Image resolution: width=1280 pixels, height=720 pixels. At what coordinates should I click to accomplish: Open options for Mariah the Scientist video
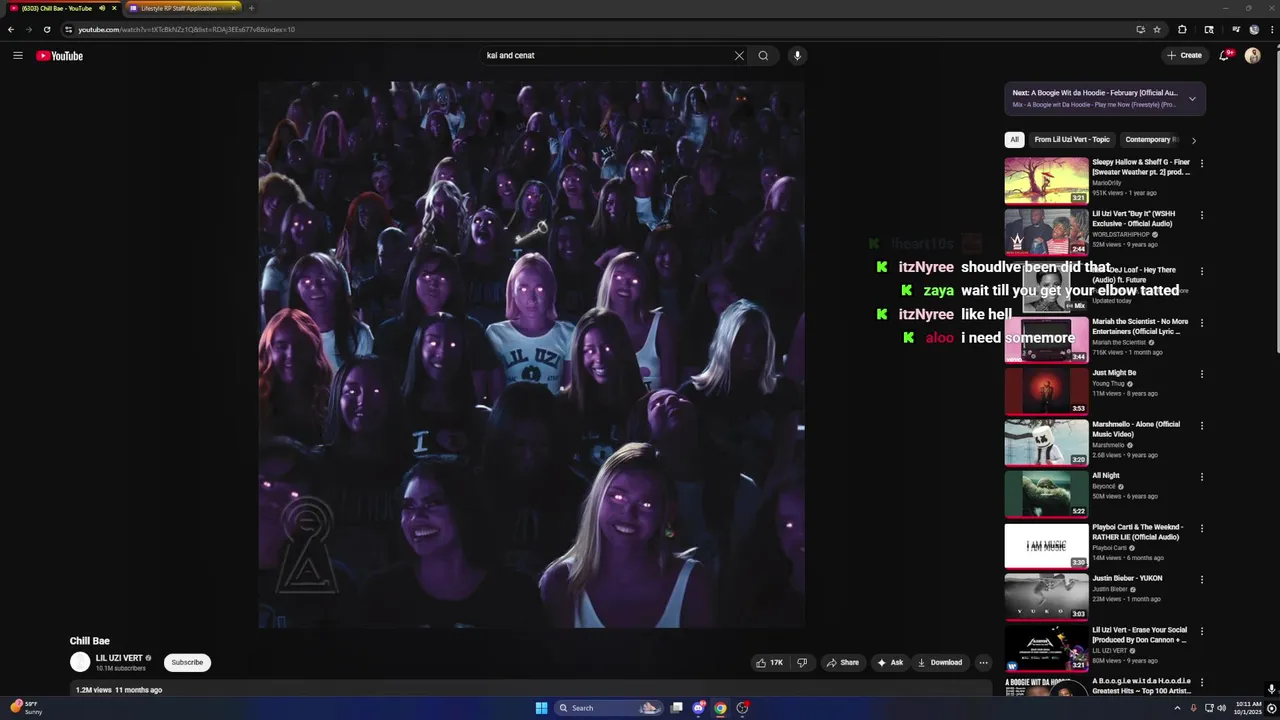[x=1202, y=323]
